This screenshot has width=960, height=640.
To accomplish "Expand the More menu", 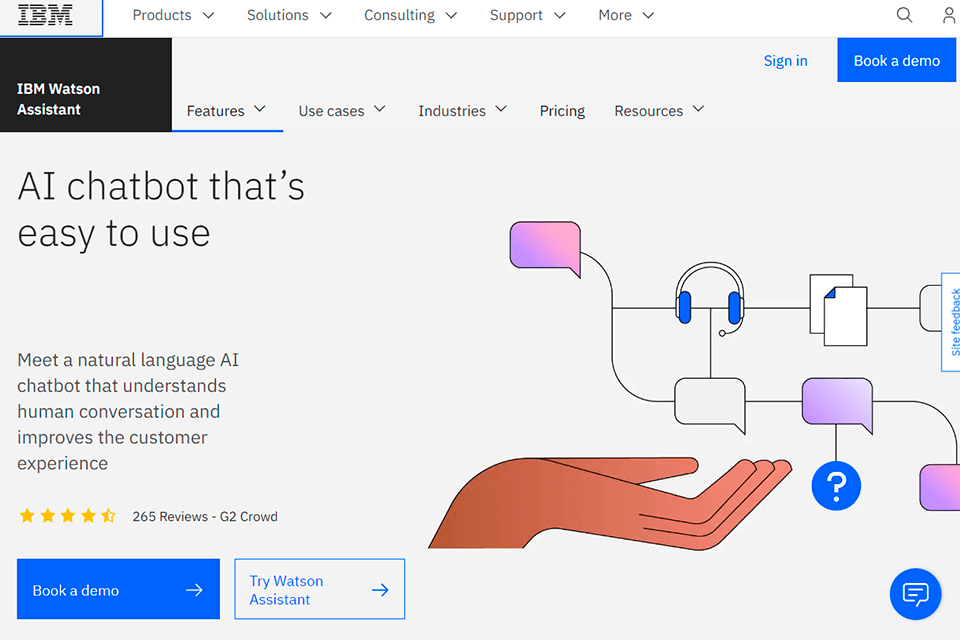I will pos(626,15).
